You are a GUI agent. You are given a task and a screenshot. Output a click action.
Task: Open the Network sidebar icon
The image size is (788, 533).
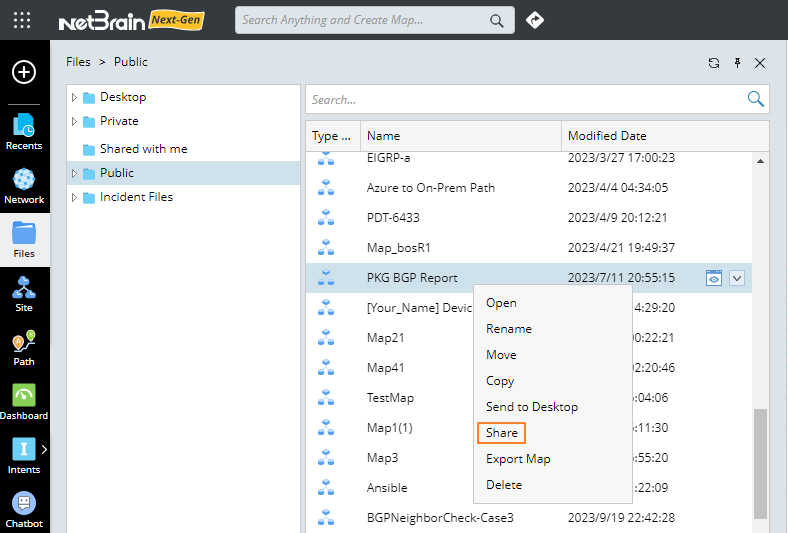[24, 185]
